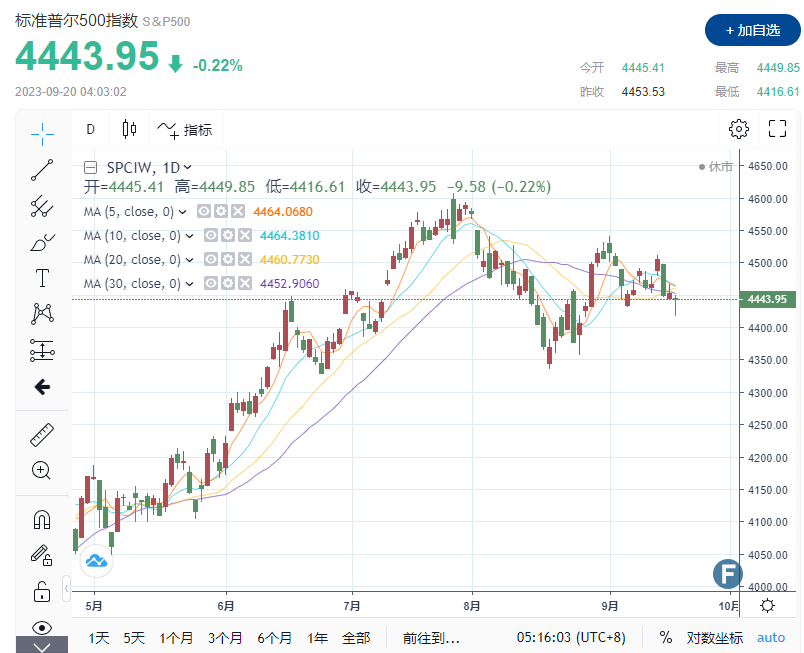Screen dimensions: 804x653
Task: Open chart settings gear icon
Action: coord(738,129)
